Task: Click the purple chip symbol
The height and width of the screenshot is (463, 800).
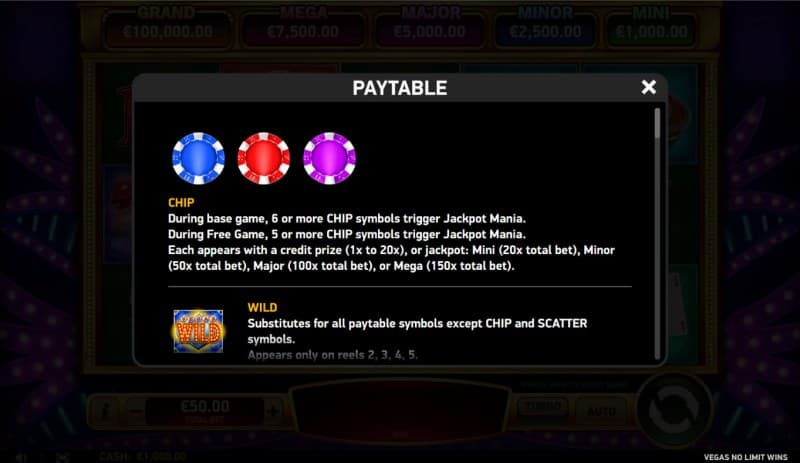Action: click(329, 158)
